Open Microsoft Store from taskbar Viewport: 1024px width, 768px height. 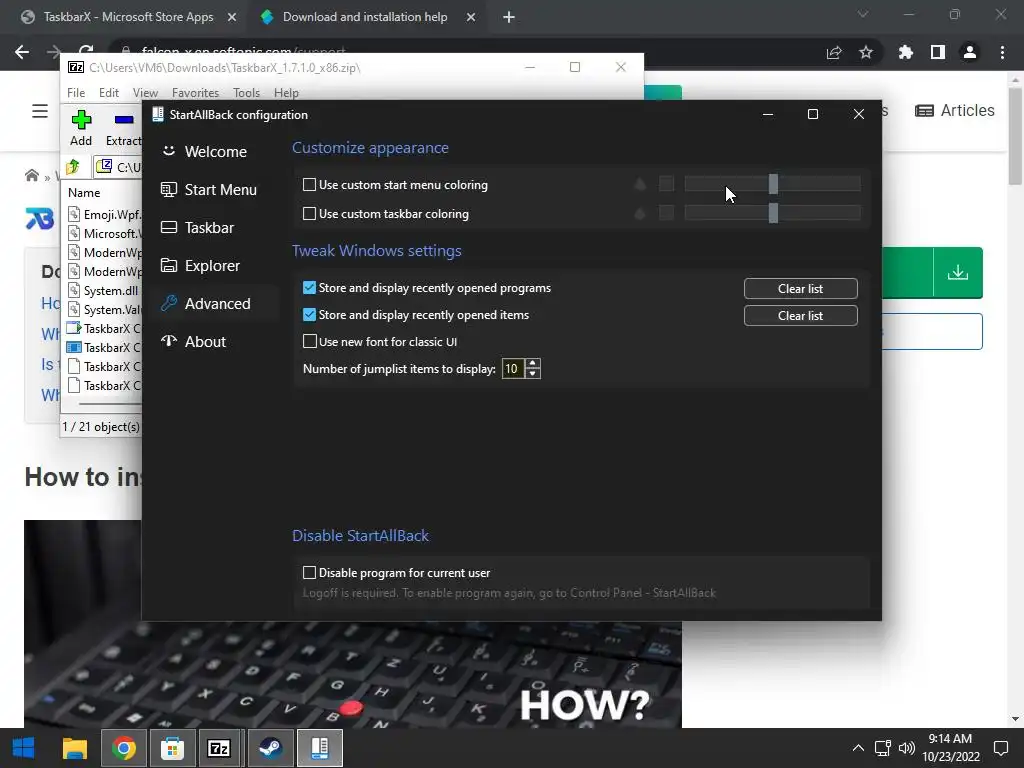point(172,748)
